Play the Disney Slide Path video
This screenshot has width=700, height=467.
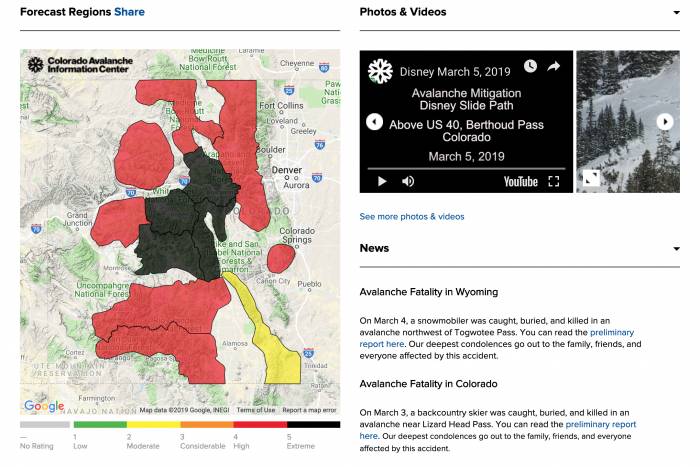click(382, 181)
